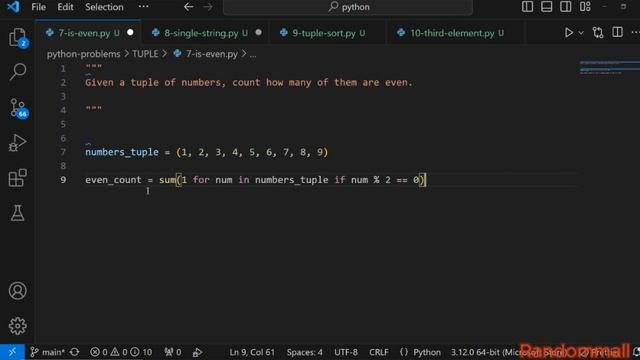640x360 pixels.
Task: Open the Edit menu
Action: [65, 7]
